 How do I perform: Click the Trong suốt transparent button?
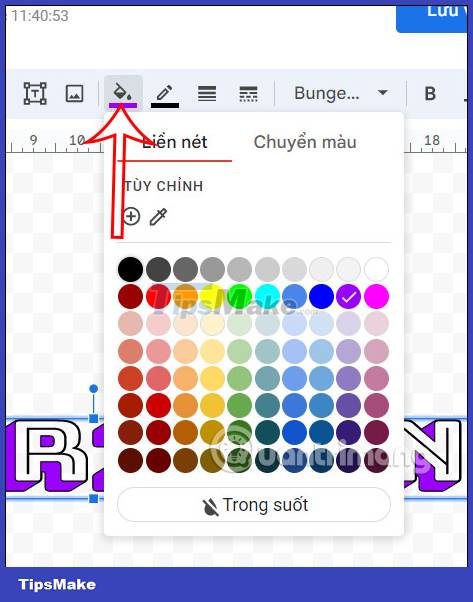coord(254,504)
